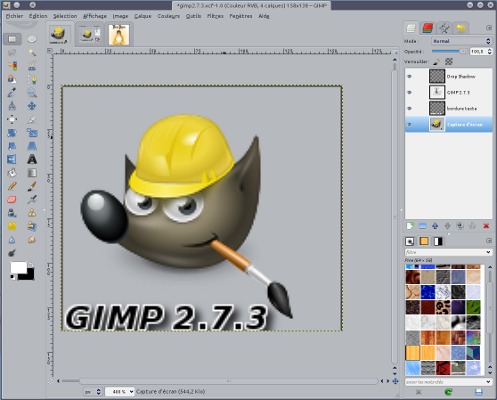The width and height of the screenshot is (497, 400).
Task: Refresh patterns green arrow button
Action: pos(448,392)
